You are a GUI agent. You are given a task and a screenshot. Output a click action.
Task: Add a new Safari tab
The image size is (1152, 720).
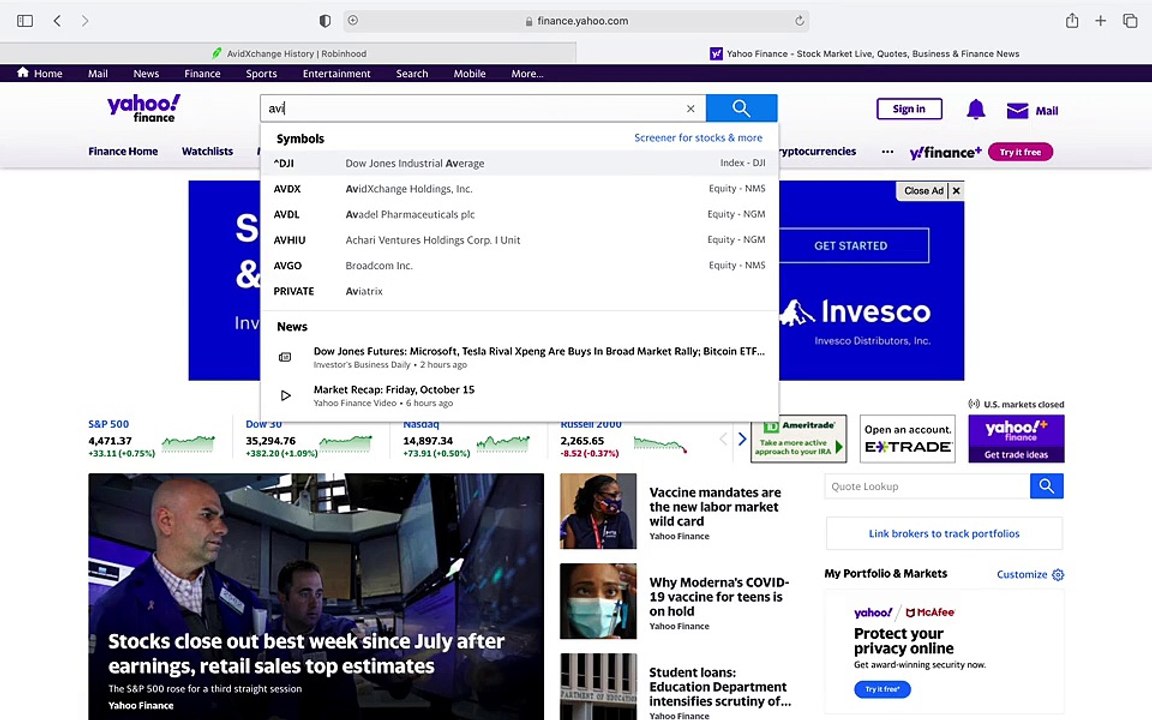(x=1101, y=21)
